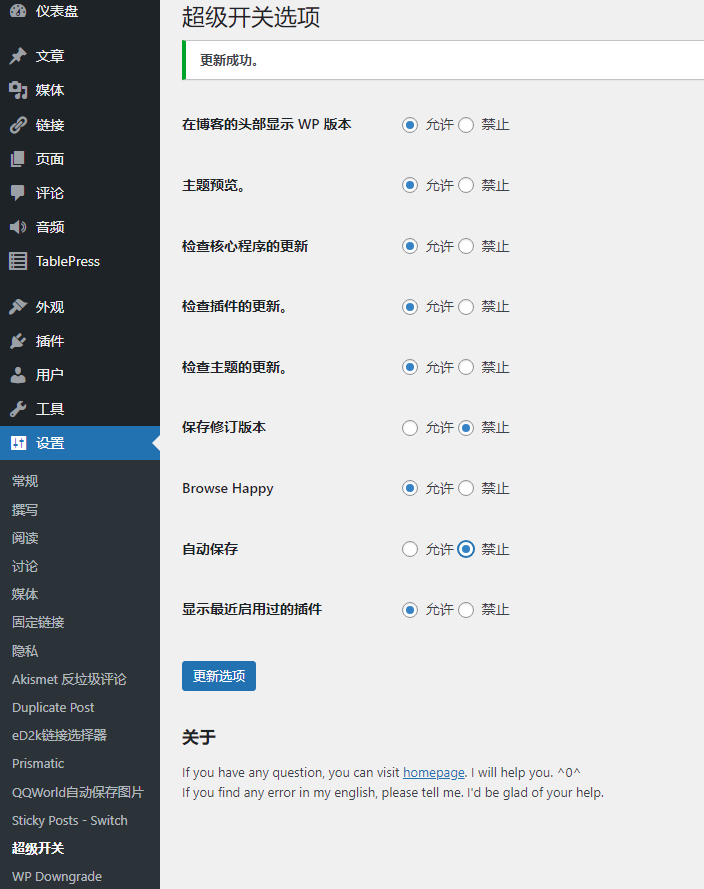Open TablePress via its table icon
The height and width of the screenshot is (889, 704).
(x=18, y=261)
